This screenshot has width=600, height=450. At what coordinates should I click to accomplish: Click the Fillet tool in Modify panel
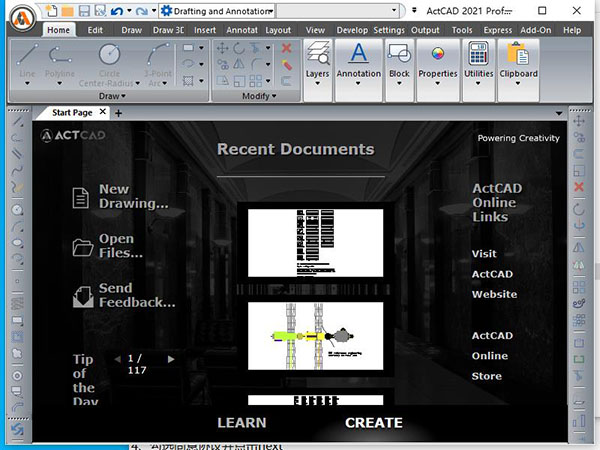tap(256, 64)
